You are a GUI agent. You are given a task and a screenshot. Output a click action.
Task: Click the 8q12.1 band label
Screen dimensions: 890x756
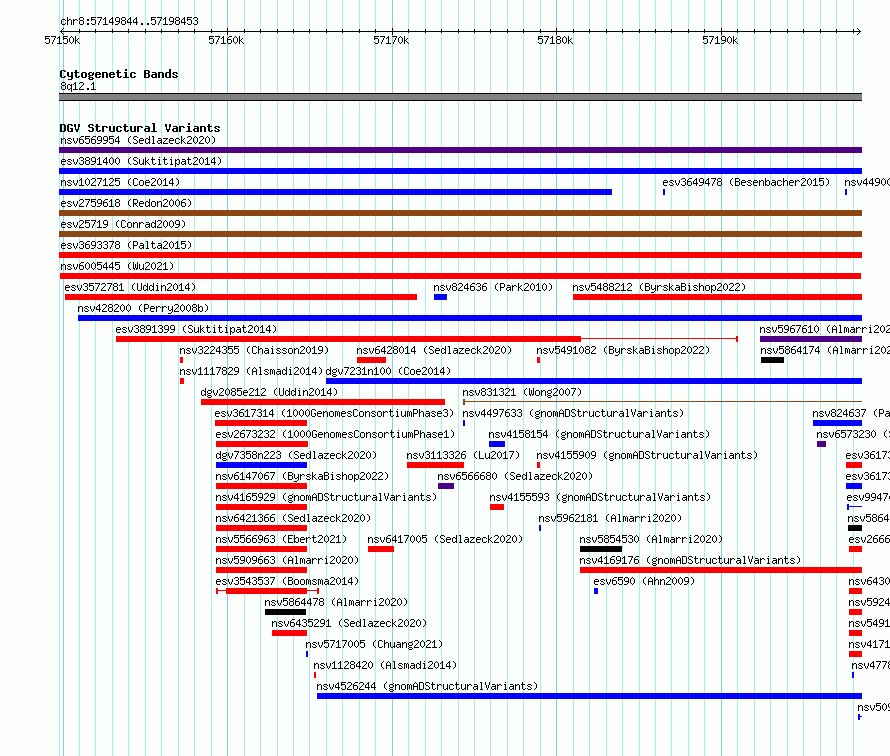click(78, 86)
